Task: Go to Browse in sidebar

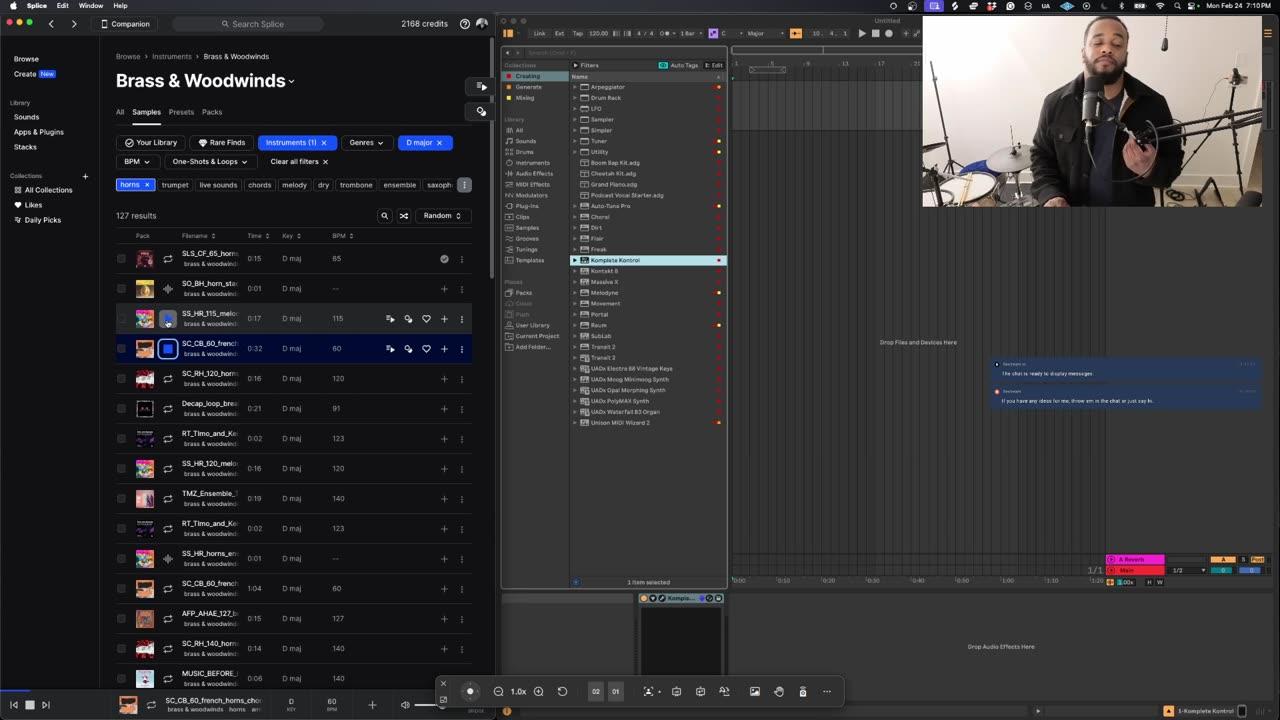Action: [x=26, y=59]
